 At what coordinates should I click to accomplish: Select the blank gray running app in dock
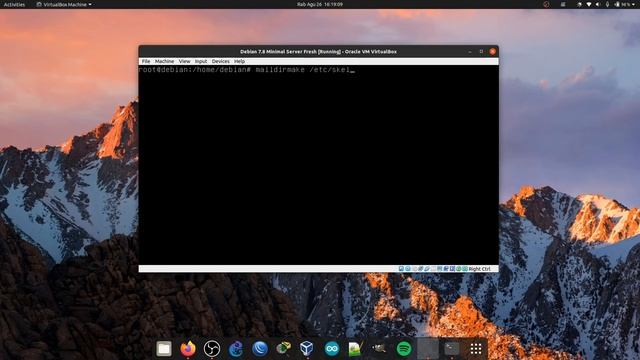click(x=428, y=349)
